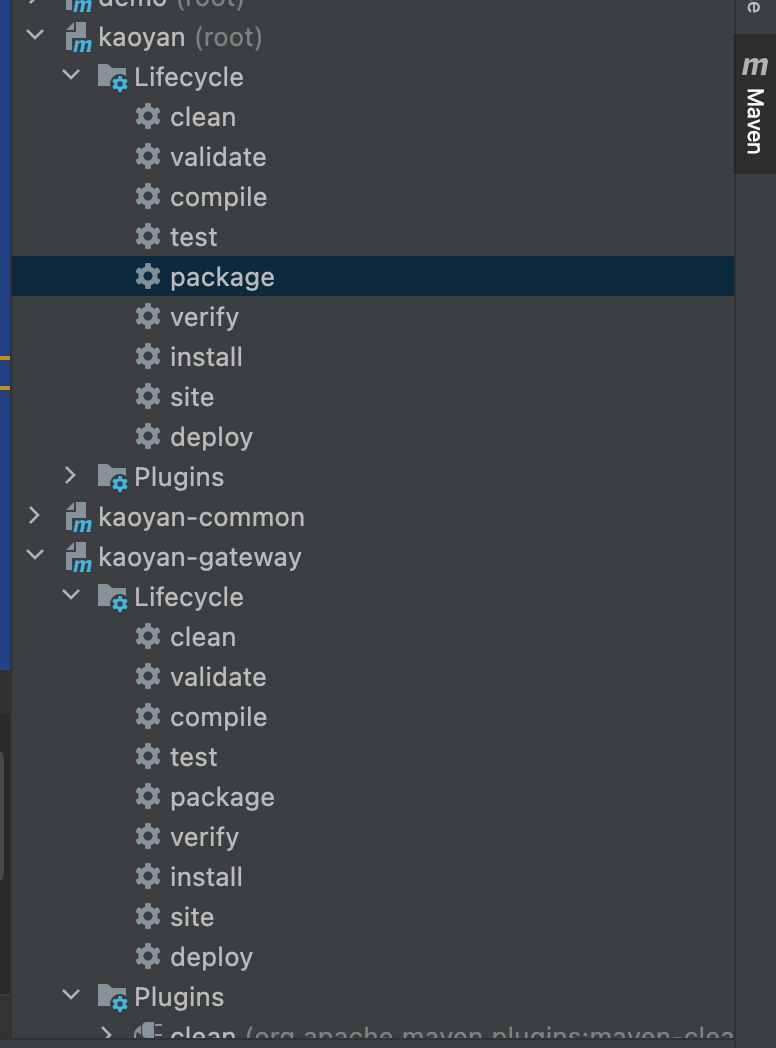Collapse the Plugins node of kaoyan-gateway
Viewport: 776px width, 1048px height.
69,997
